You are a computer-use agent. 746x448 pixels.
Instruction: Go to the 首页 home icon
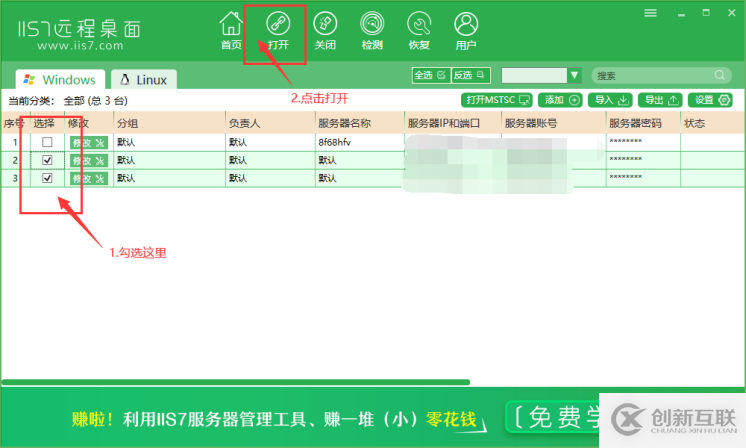231,30
